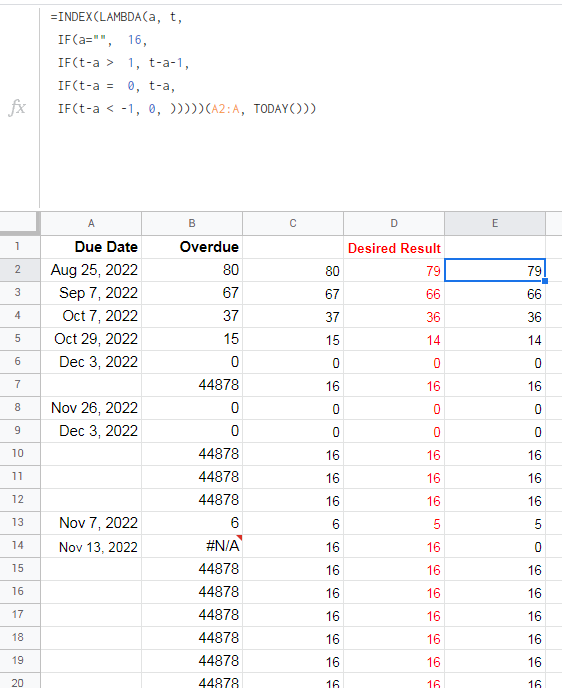Click red value 36 in column D
The height and width of the screenshot is (688, 562).
pyautogui.click(x=394, y=316)
